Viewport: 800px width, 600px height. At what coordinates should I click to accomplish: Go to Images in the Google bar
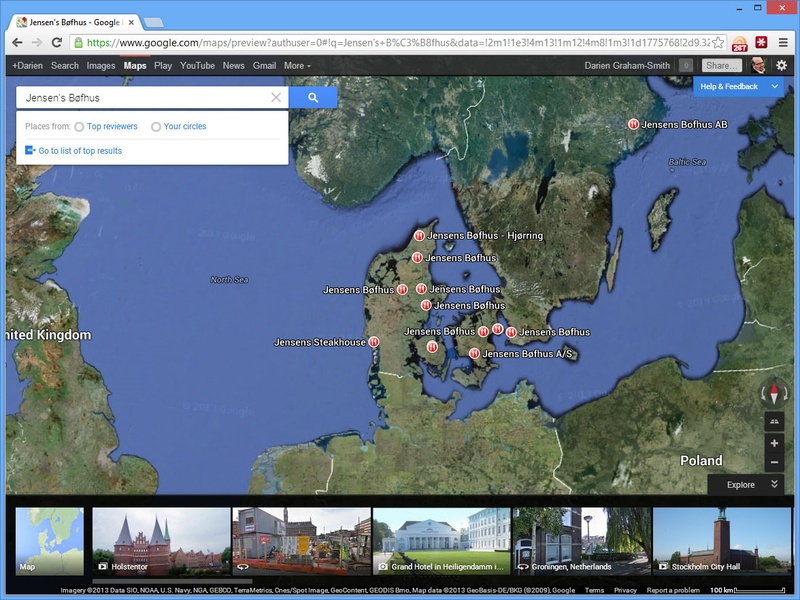[101, 66]
